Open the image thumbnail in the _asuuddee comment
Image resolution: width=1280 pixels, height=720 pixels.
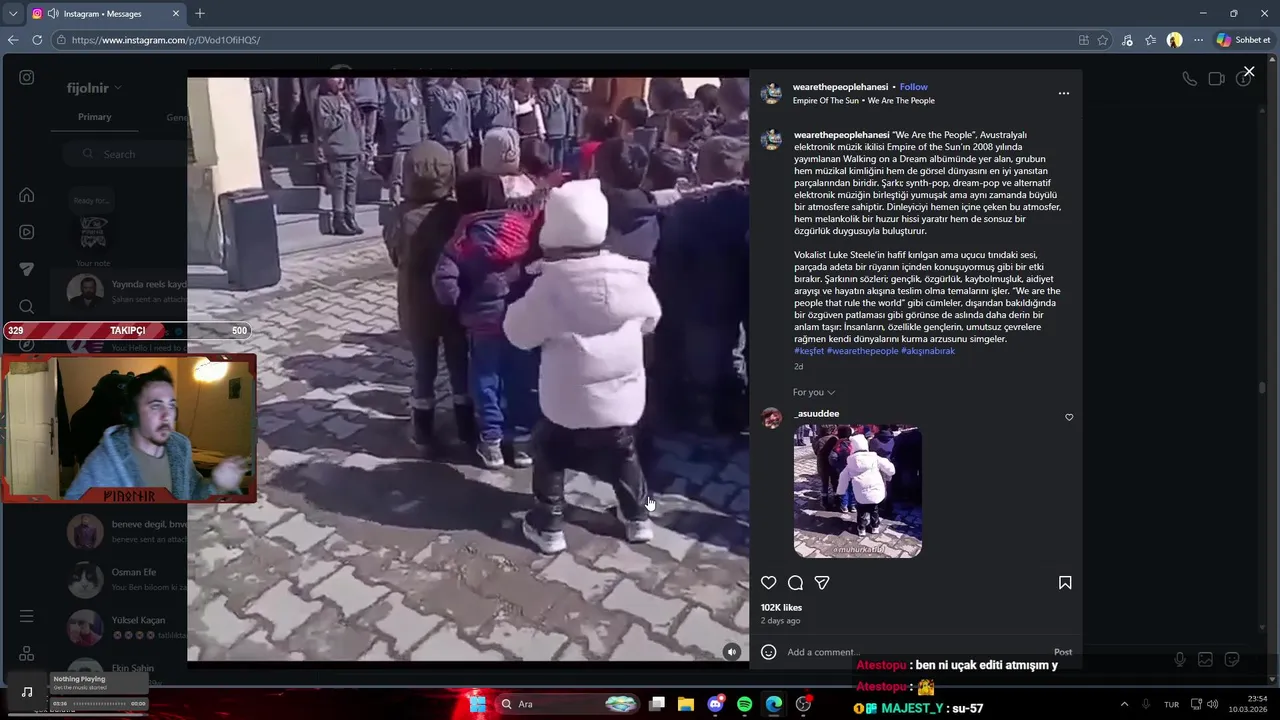[x=857, y=491]
